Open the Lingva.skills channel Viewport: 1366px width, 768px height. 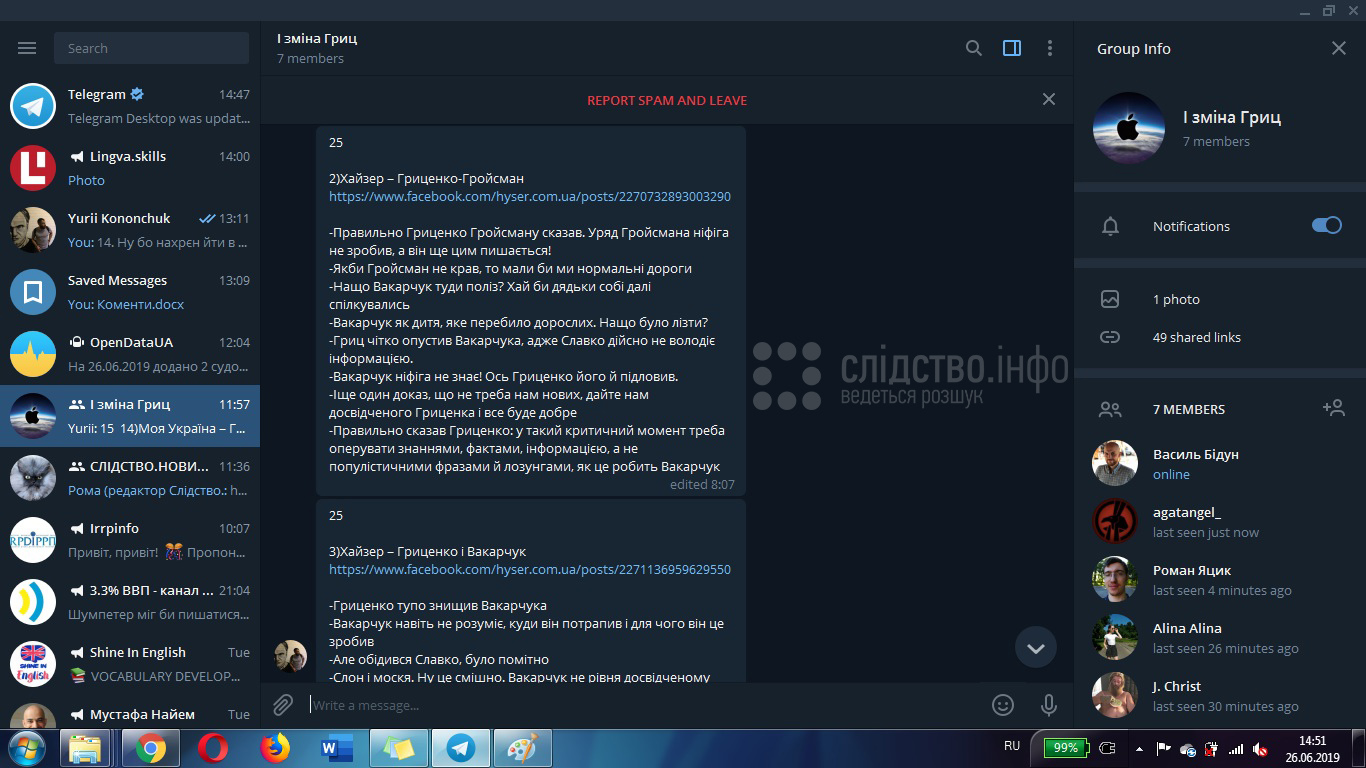(130, 168)
